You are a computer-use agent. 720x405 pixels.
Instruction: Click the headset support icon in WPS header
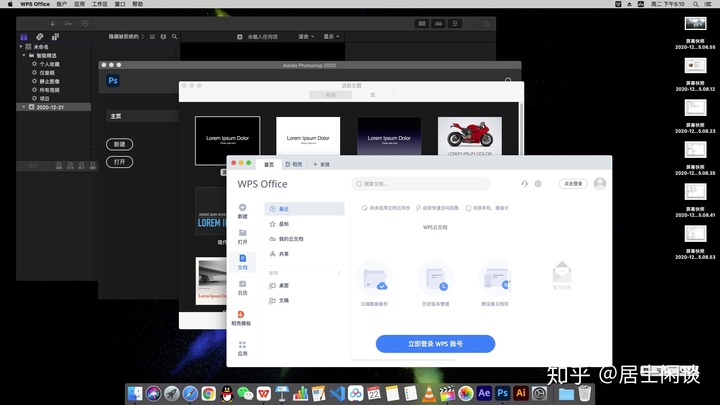(524, 184)
